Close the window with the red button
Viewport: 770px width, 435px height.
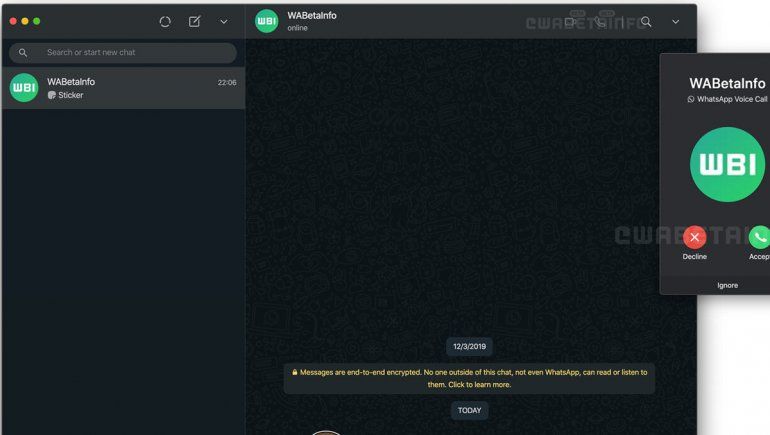click(x=13, y=21)
